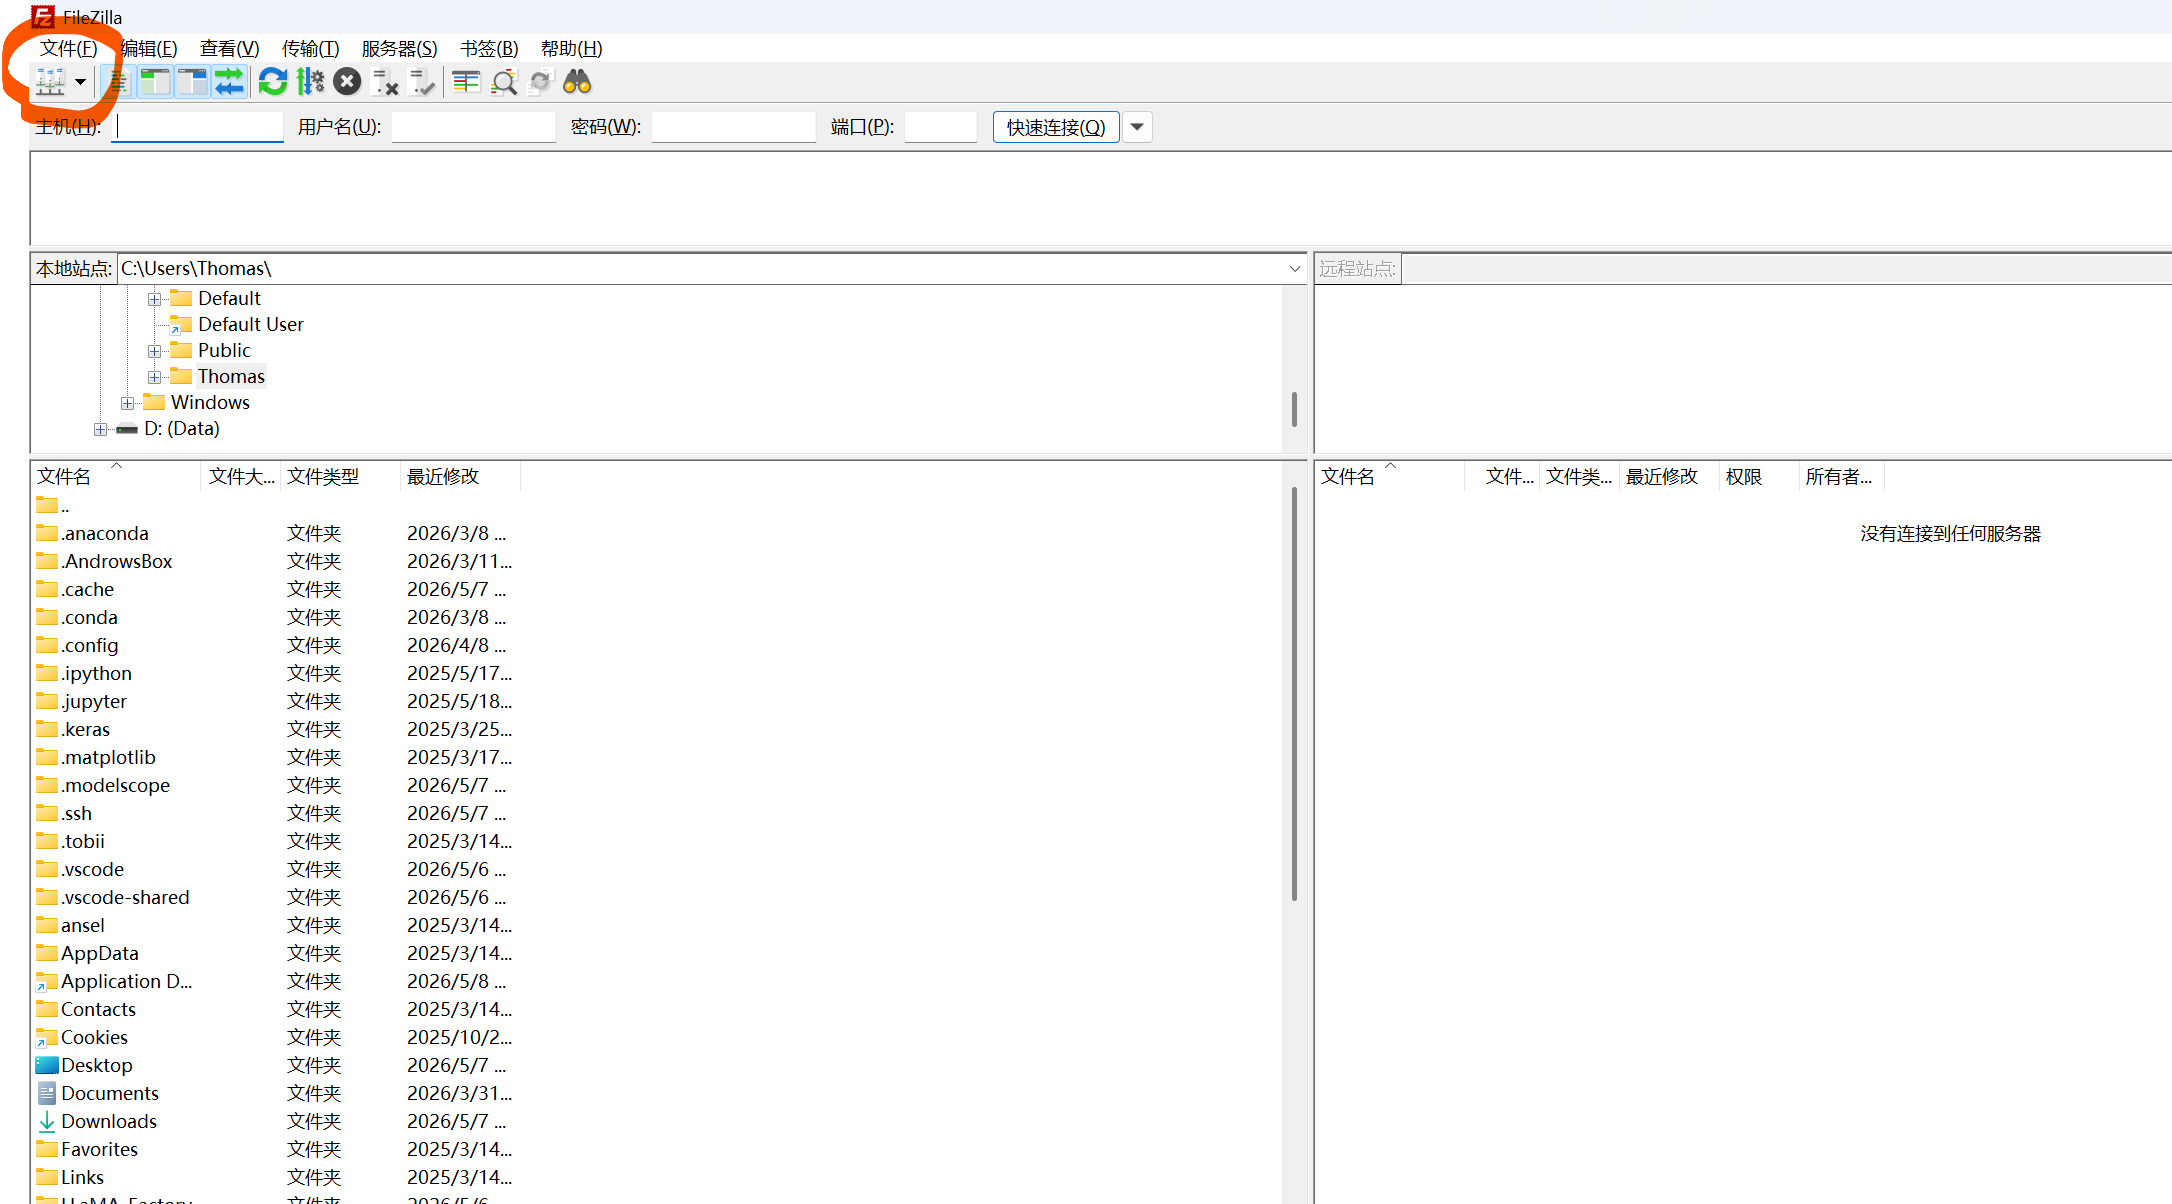Expand the Default folder node
Screen dimensions: 2172x1204
coord(154,299)
